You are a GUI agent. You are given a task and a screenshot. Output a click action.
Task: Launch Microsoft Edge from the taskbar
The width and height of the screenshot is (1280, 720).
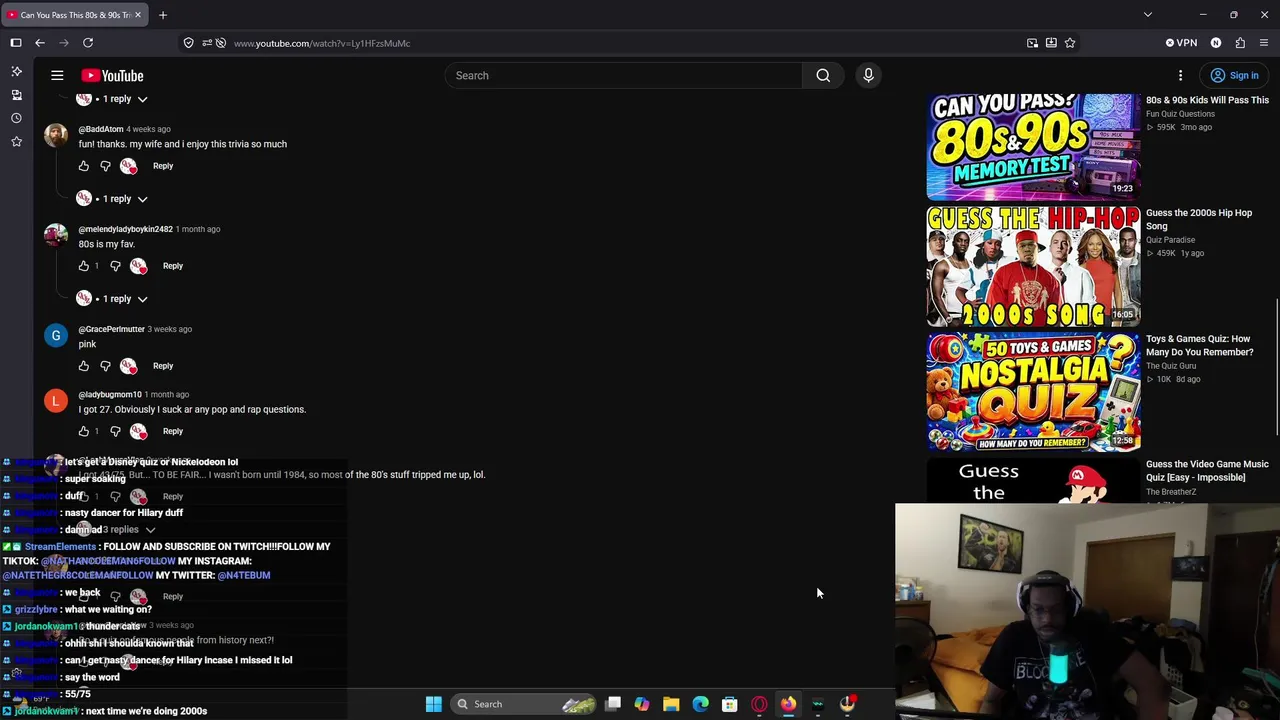[700, 704]
